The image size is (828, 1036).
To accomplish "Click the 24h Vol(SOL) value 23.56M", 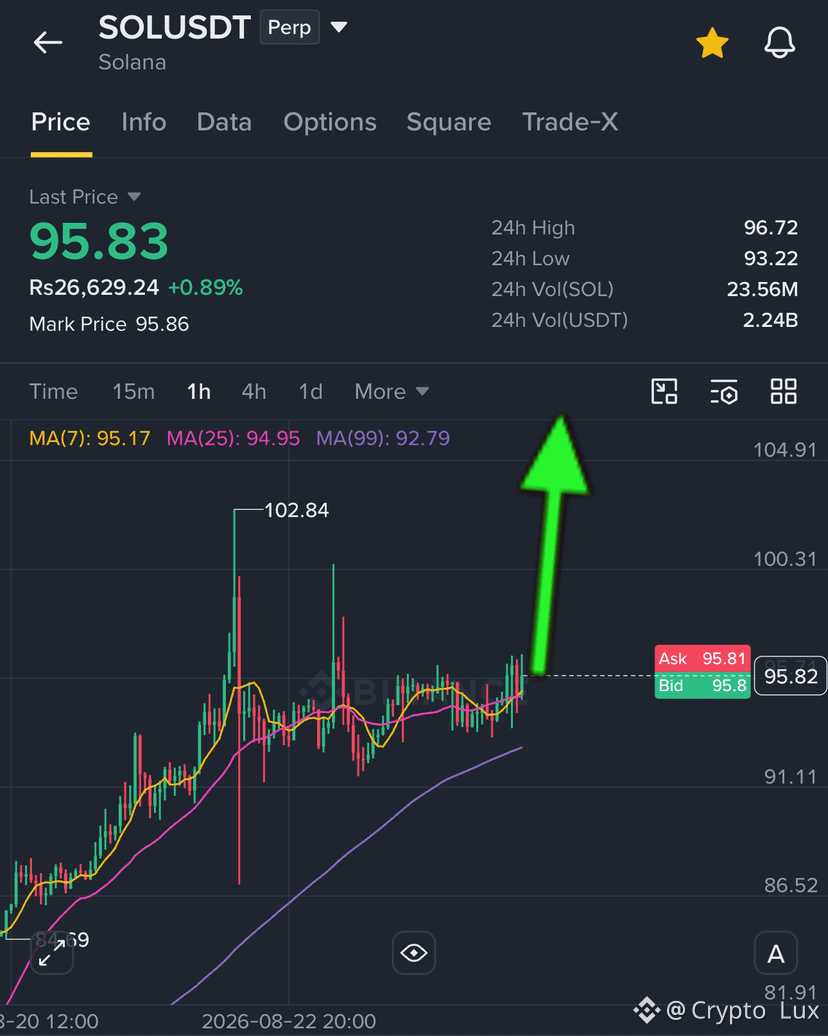I will (762, 289).
